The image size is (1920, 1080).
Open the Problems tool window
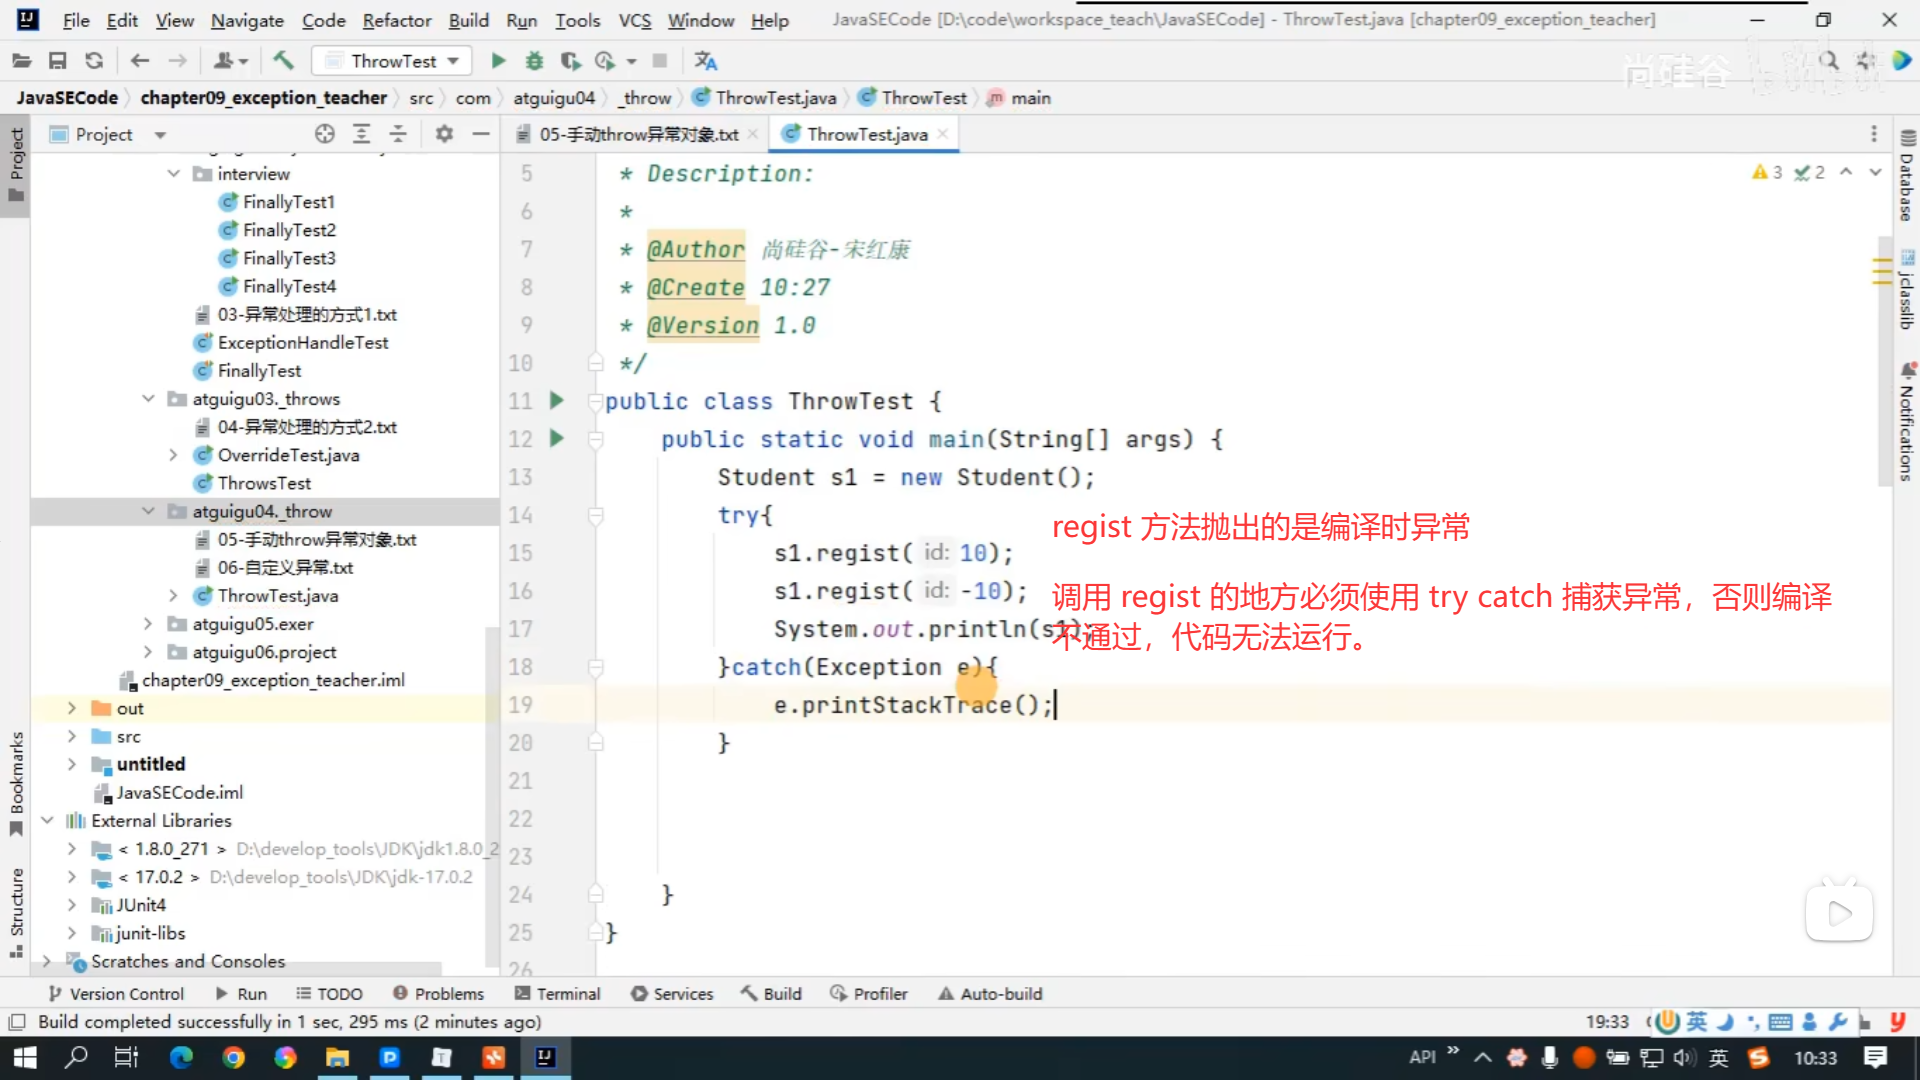tap(438, 993)
